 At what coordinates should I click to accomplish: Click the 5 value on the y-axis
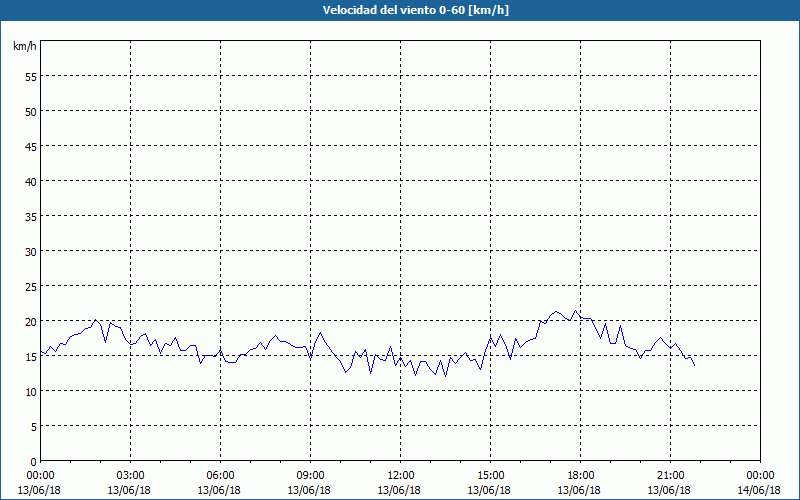pos(34,427)
